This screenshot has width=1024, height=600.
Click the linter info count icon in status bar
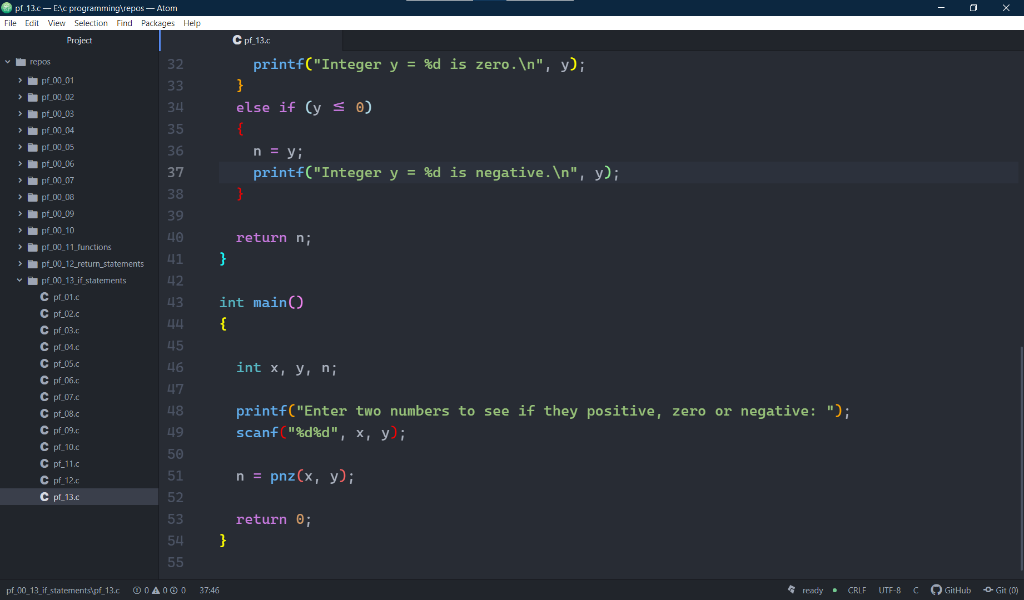[174, 590]
